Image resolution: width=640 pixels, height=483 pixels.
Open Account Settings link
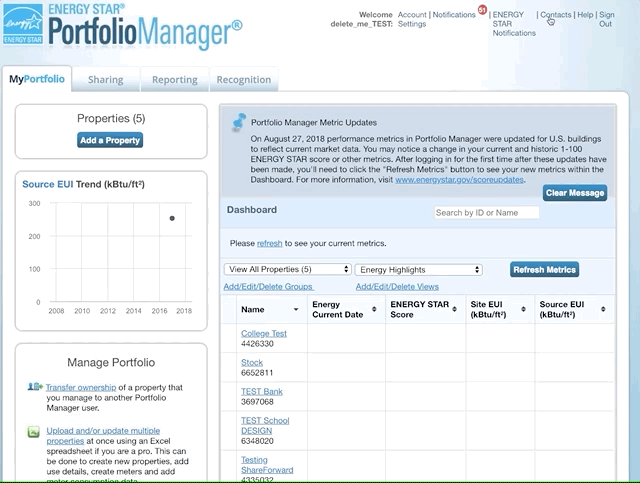coord(412,19)
